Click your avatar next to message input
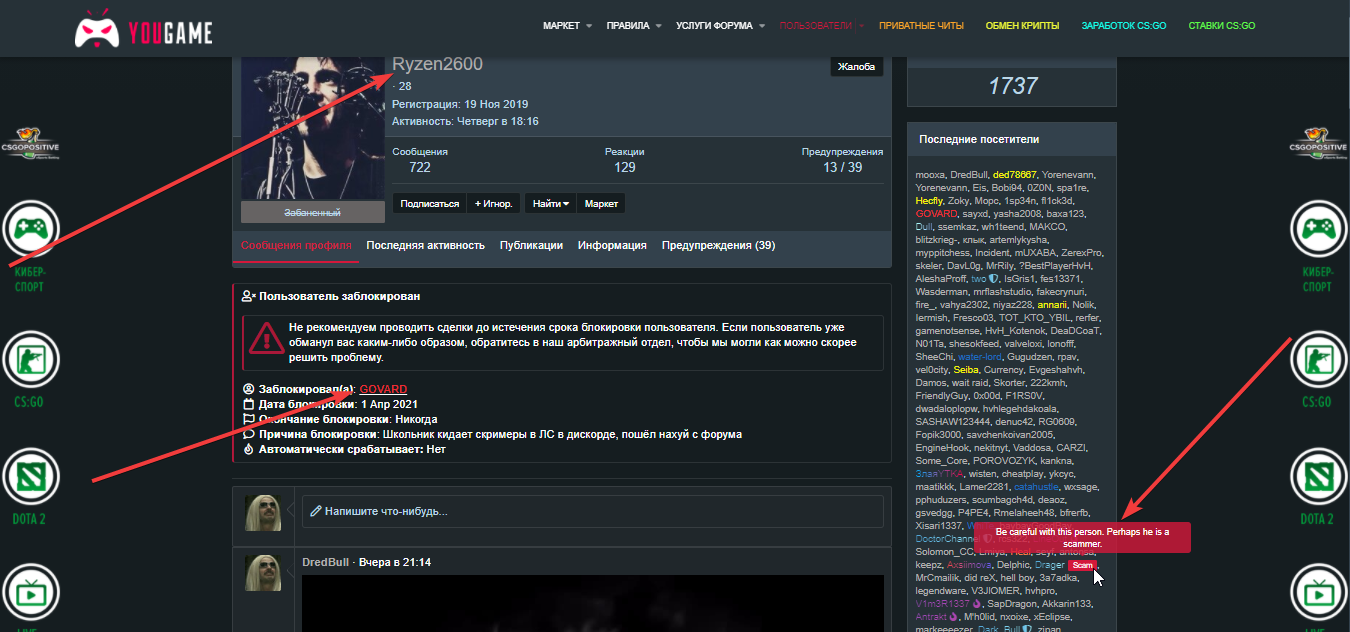 tap(263, 513)
